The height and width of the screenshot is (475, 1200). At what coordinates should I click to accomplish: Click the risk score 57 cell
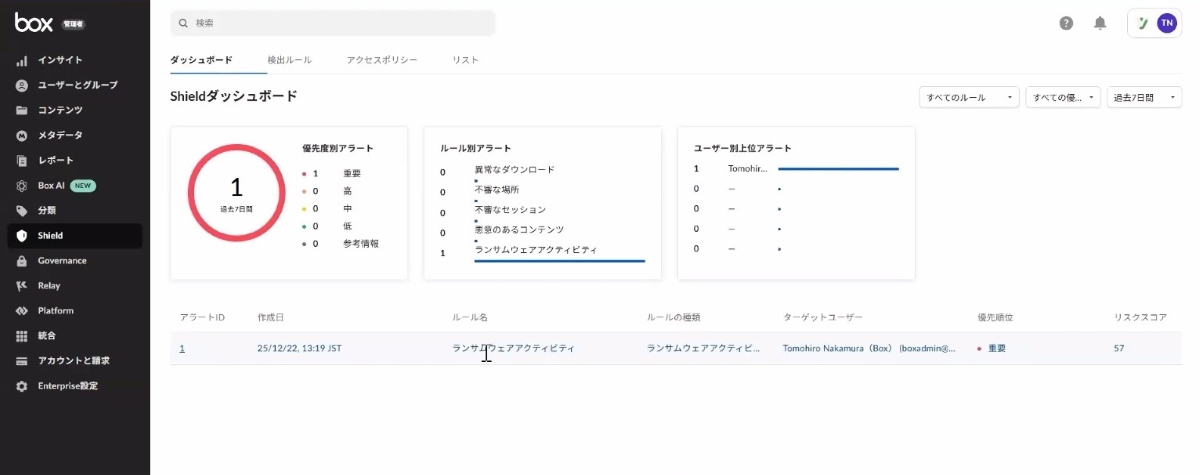(1119, 348)
